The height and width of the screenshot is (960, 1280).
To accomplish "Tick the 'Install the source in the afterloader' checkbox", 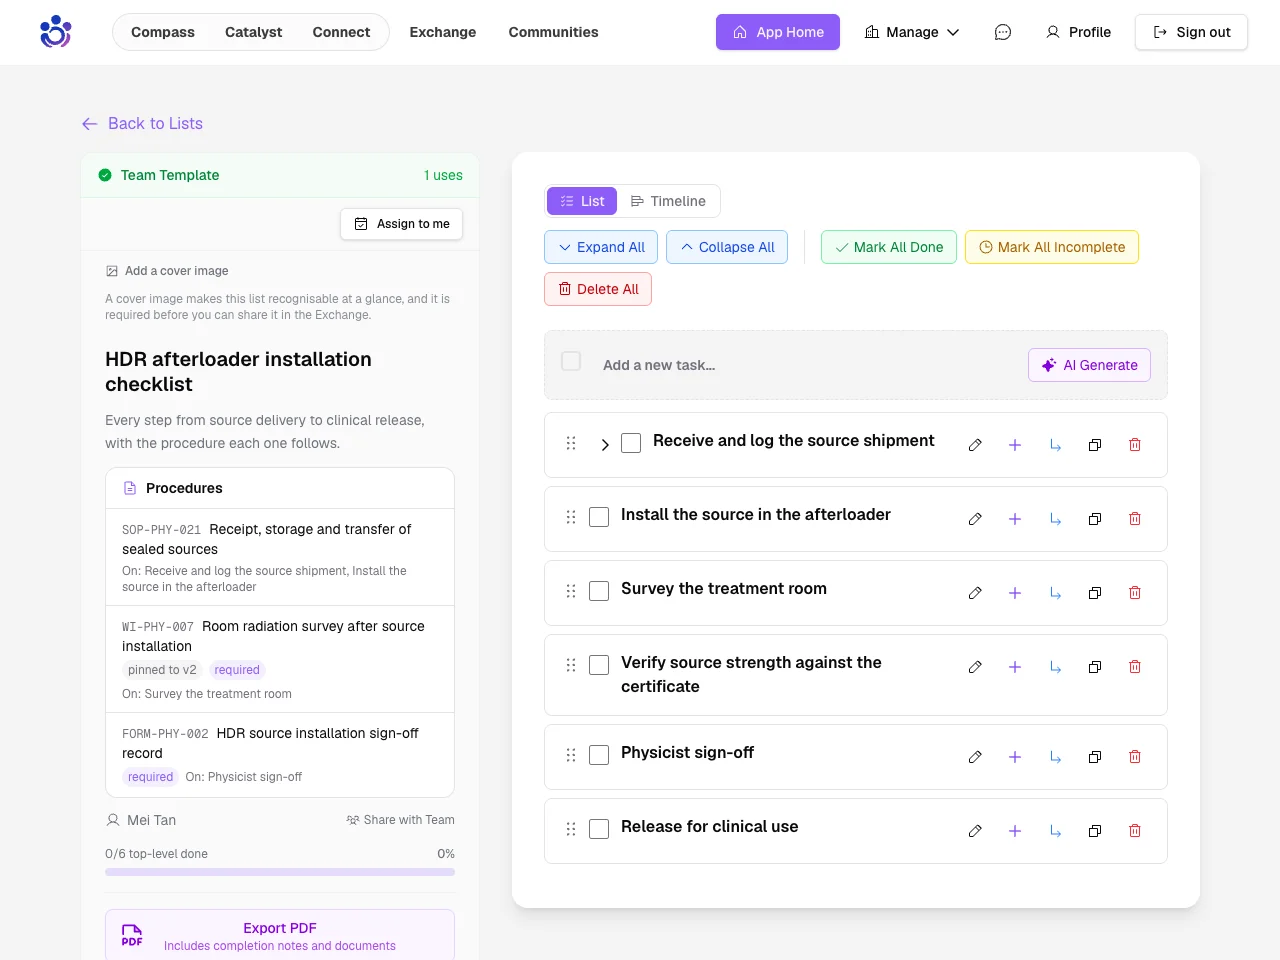I will pos(599,517).
